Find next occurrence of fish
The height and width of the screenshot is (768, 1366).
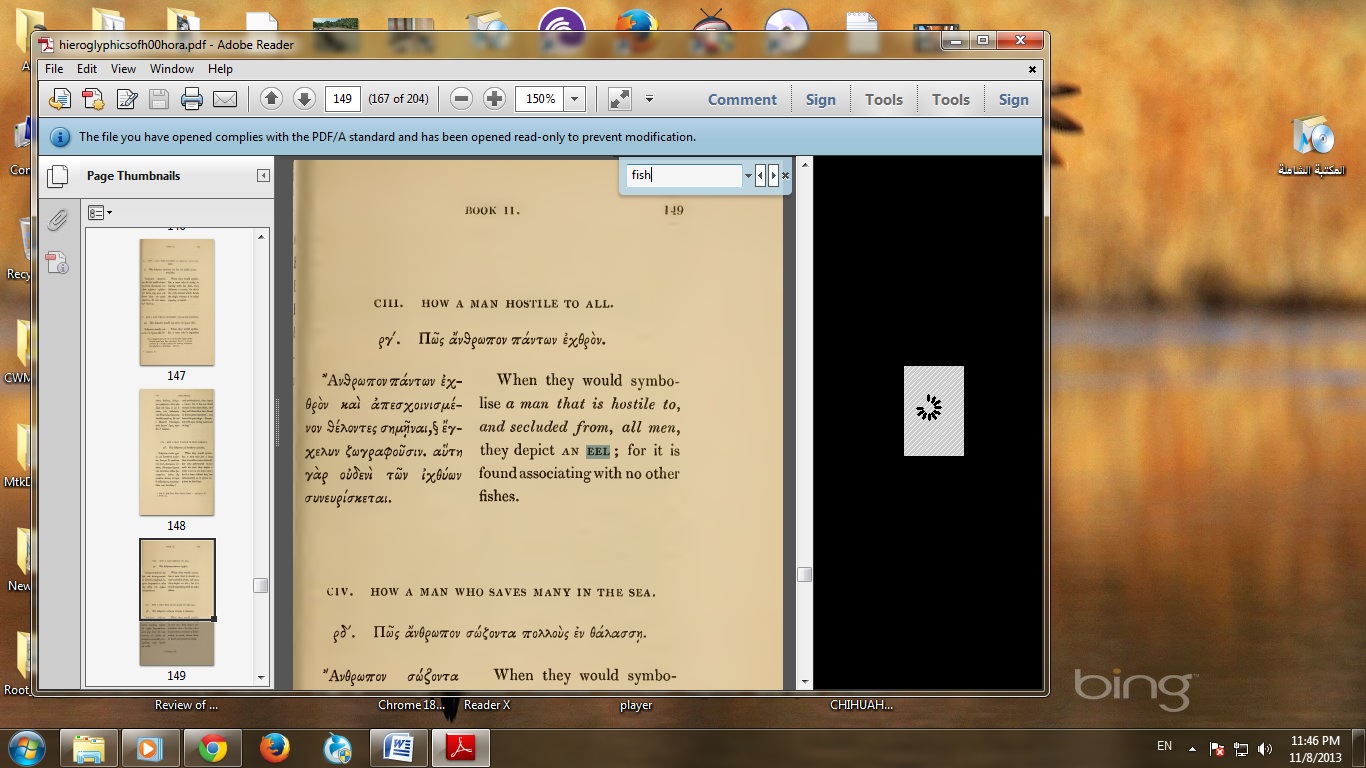[x=773, y=176]
